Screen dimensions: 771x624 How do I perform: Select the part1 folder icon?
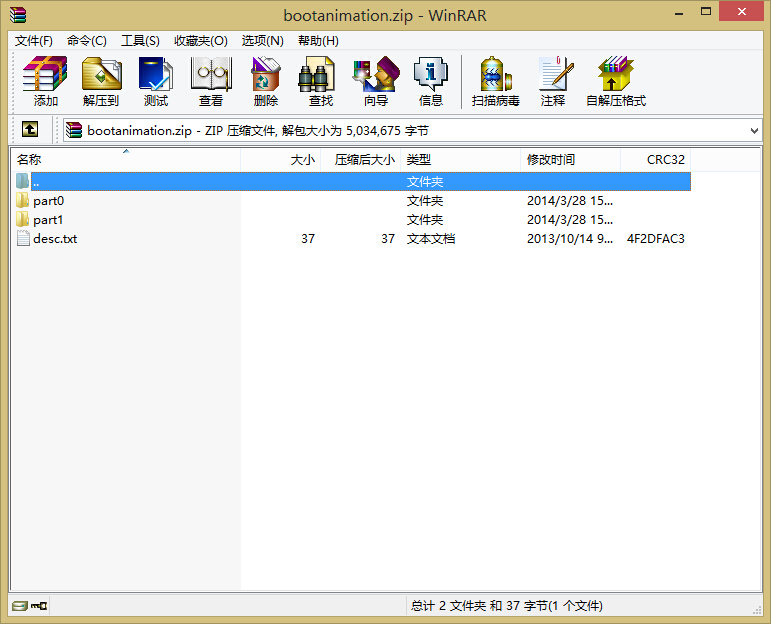point(22,219)
